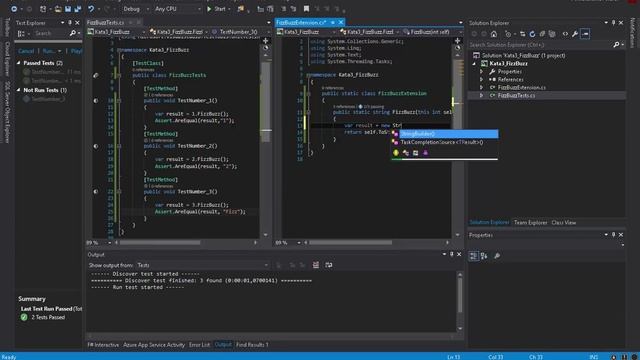Click the Collapse All icon in Solution Explorer
The height and width of the screenshot is (360, 640).
(542, 34)
